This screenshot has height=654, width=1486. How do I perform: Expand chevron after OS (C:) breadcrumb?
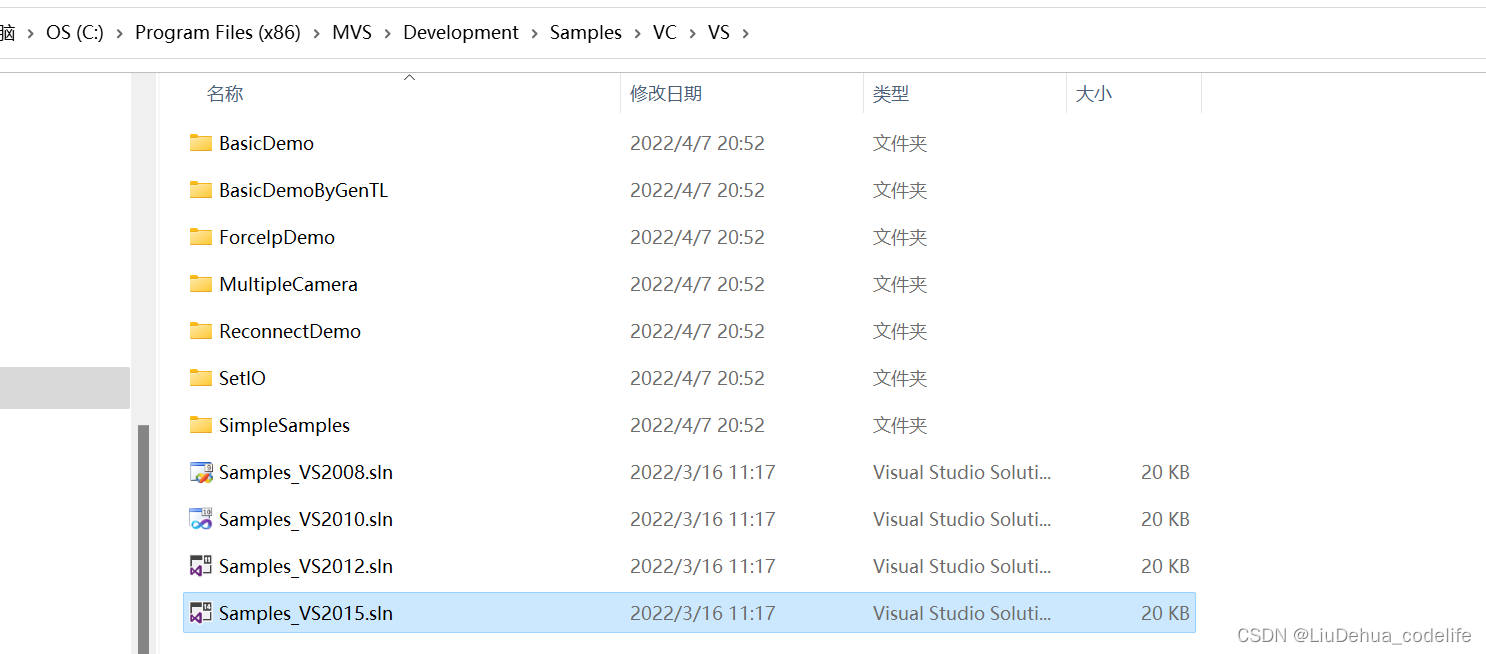click(120, 33)
